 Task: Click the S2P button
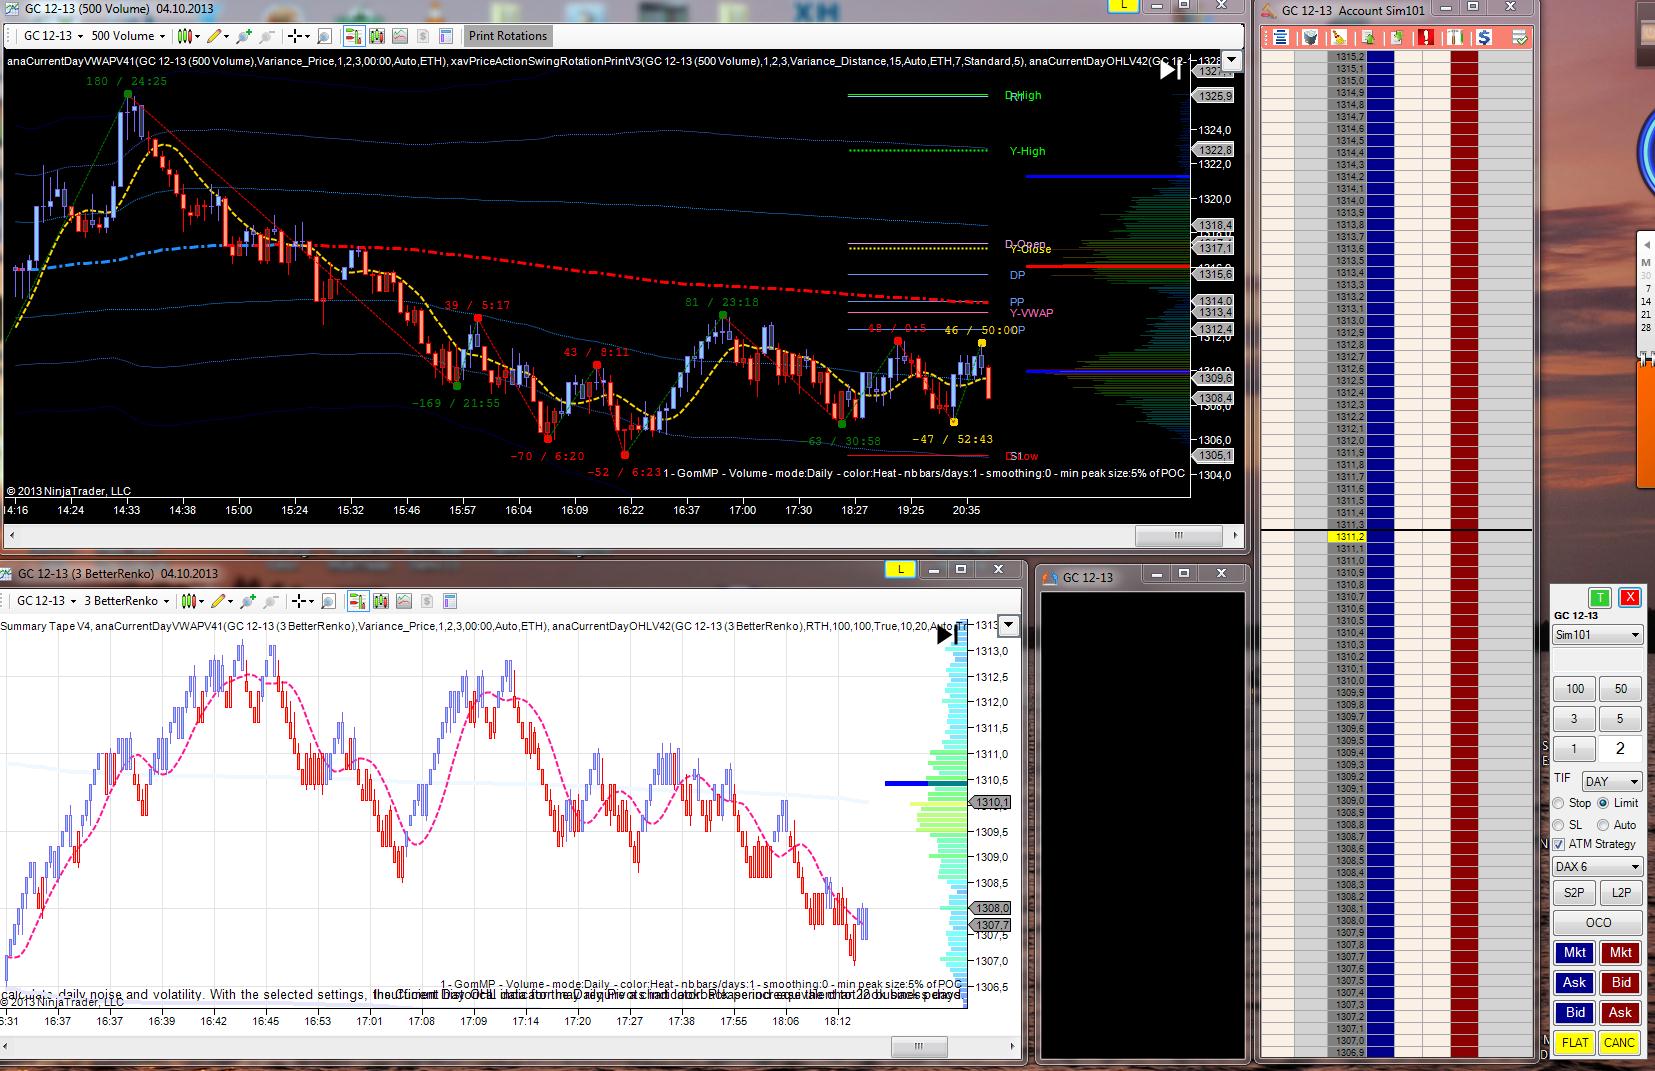coord(1574,893)
